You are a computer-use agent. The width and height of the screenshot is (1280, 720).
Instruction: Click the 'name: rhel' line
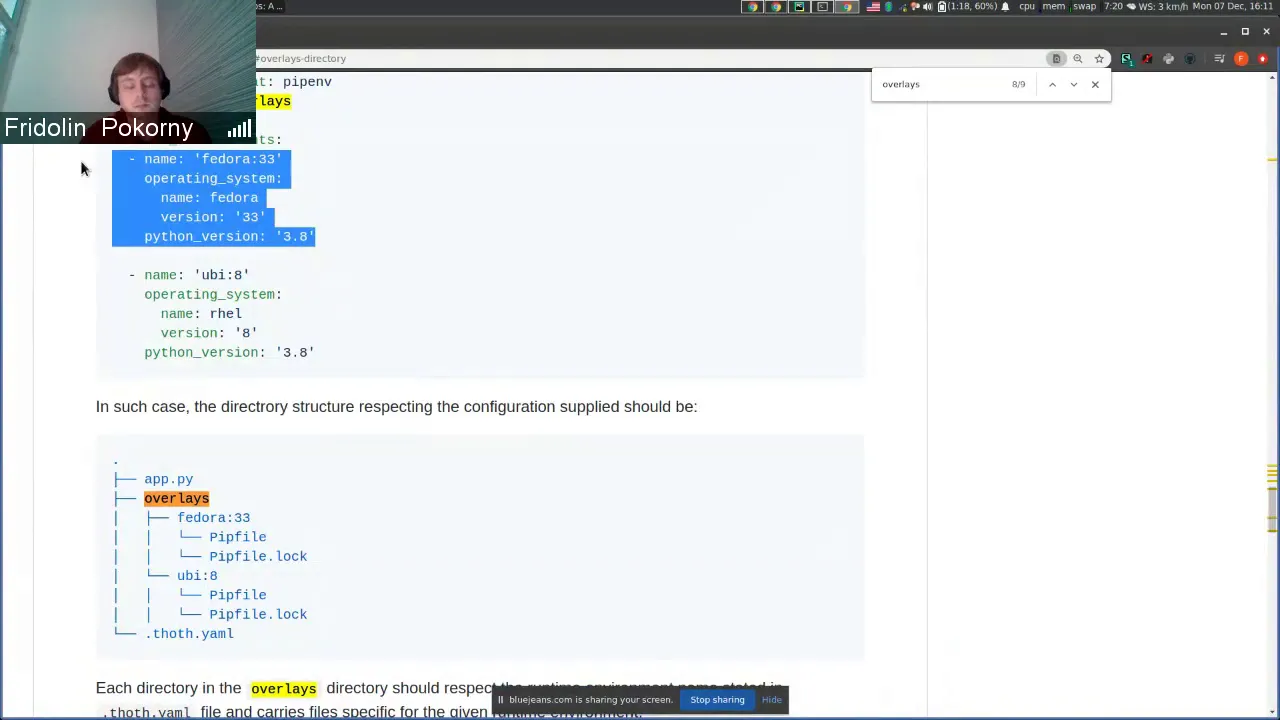tap(201, 314)
